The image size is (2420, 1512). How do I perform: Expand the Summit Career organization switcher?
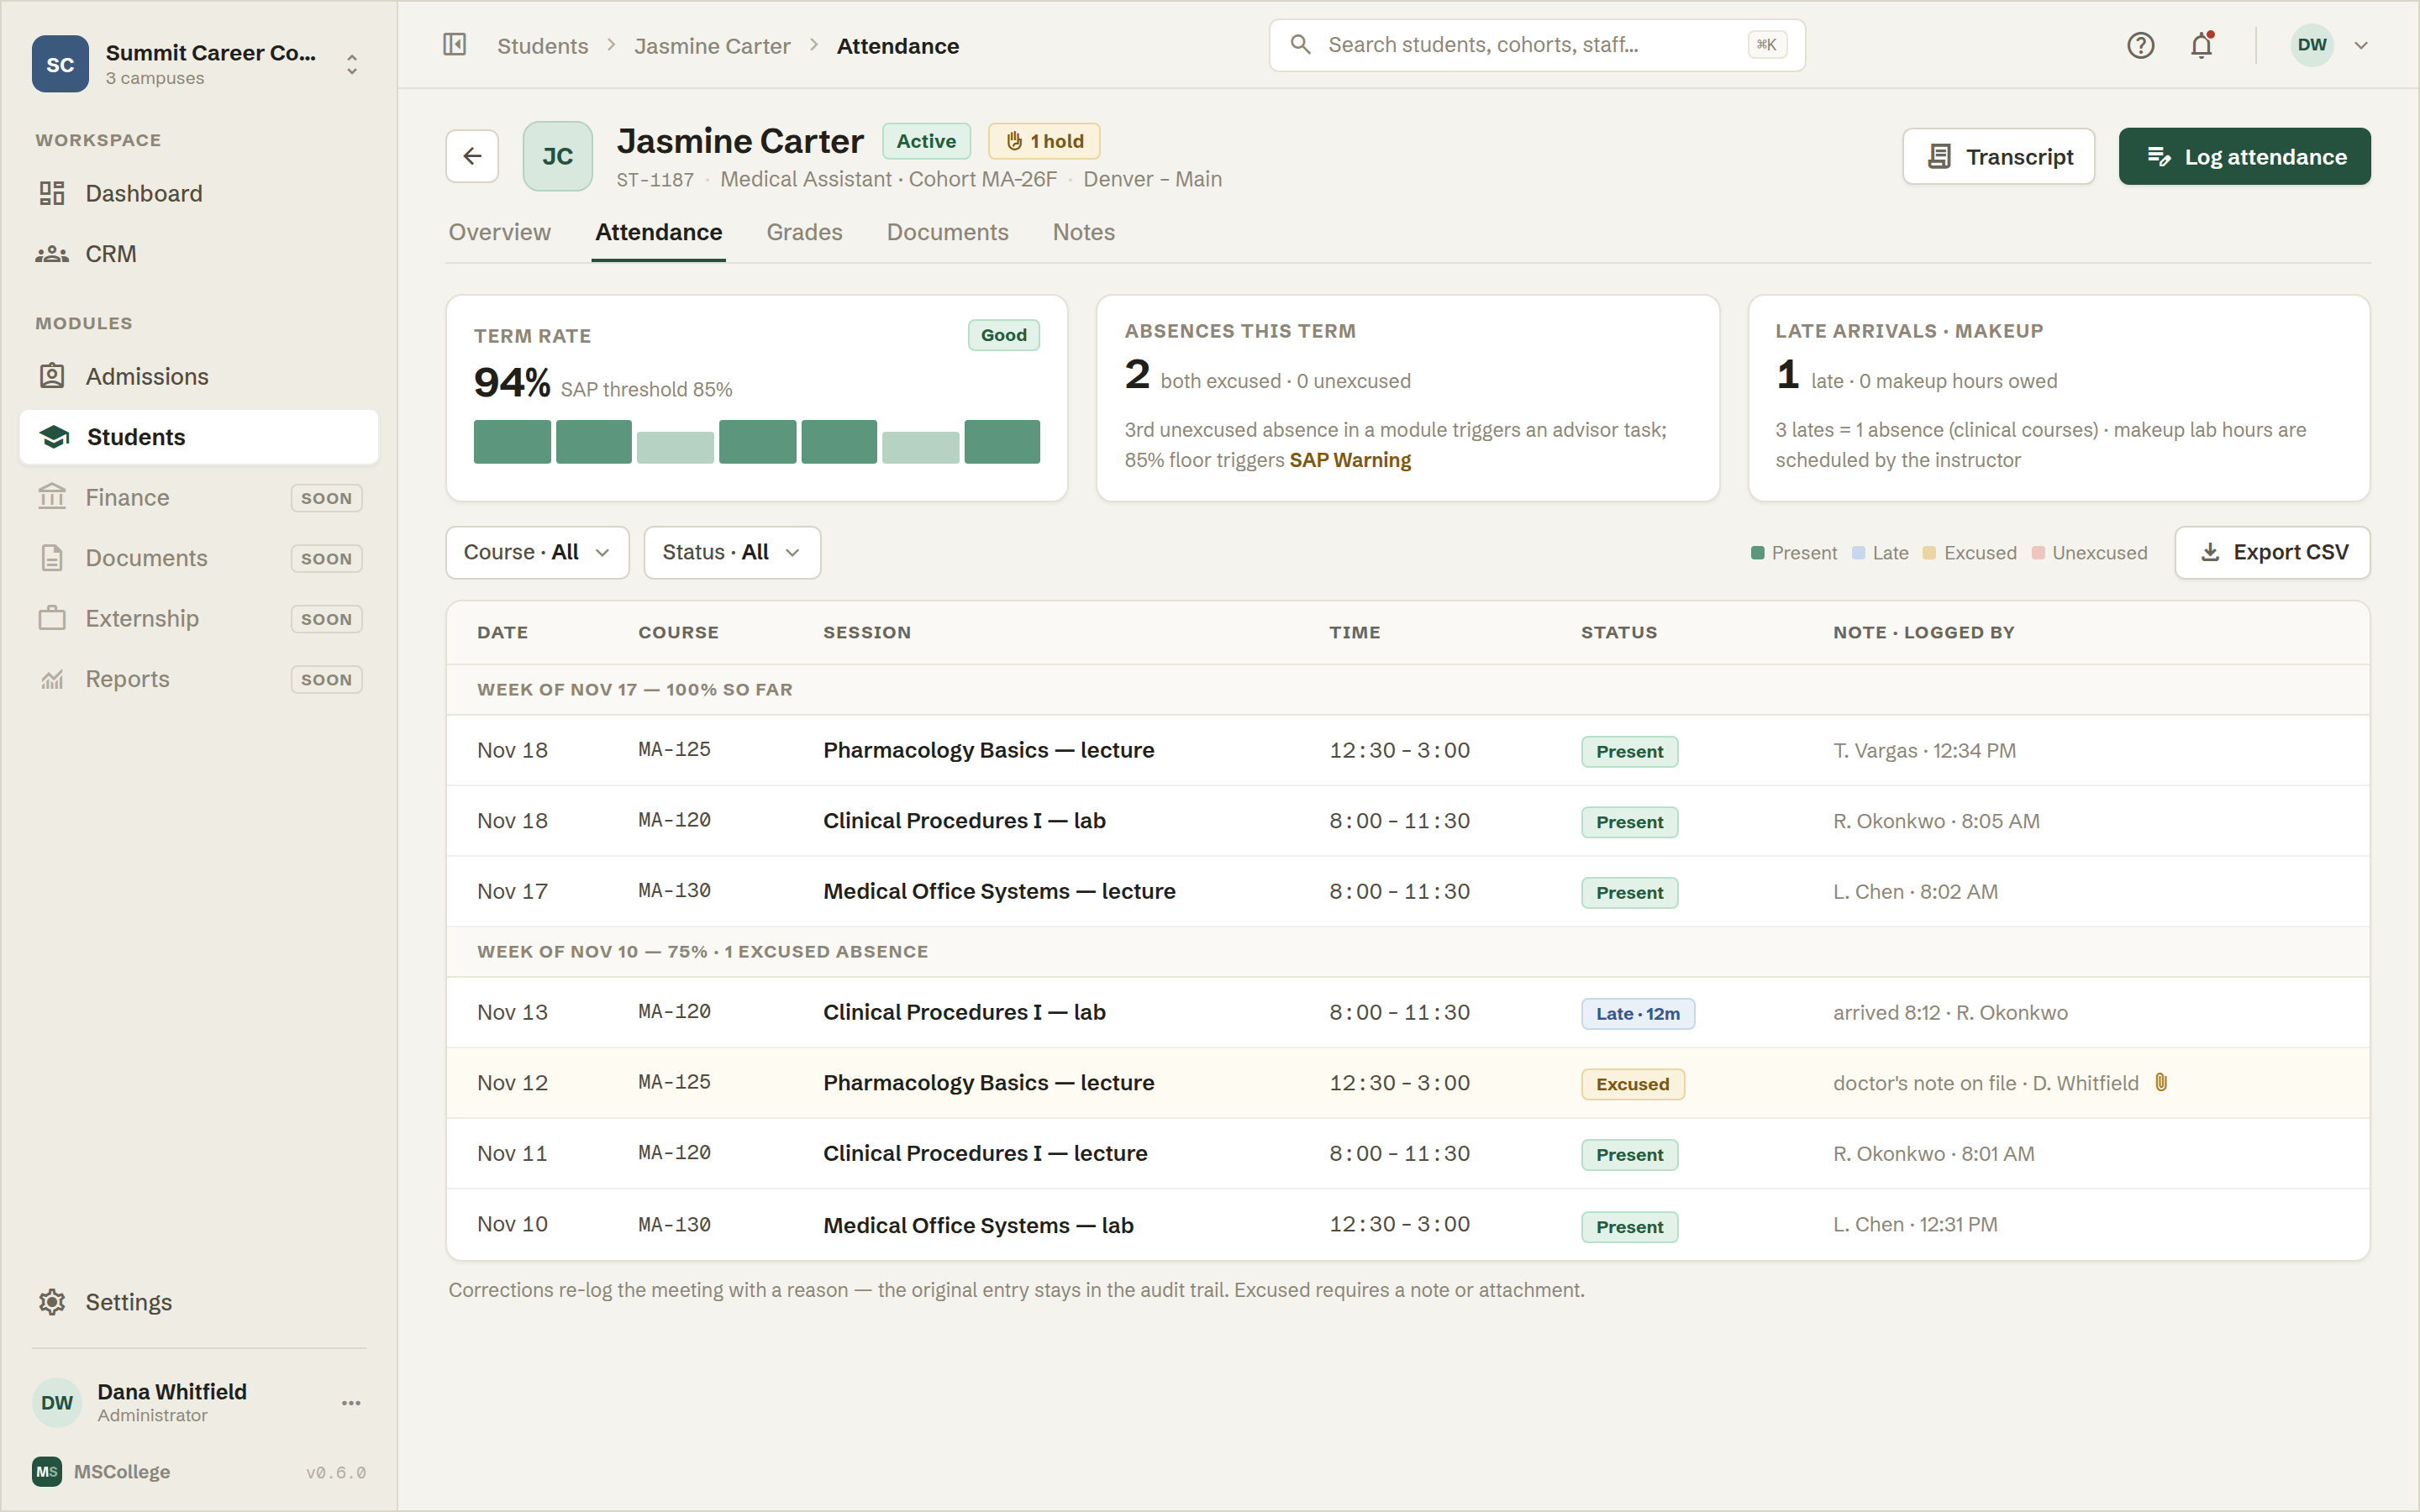(x=352, y=64)
